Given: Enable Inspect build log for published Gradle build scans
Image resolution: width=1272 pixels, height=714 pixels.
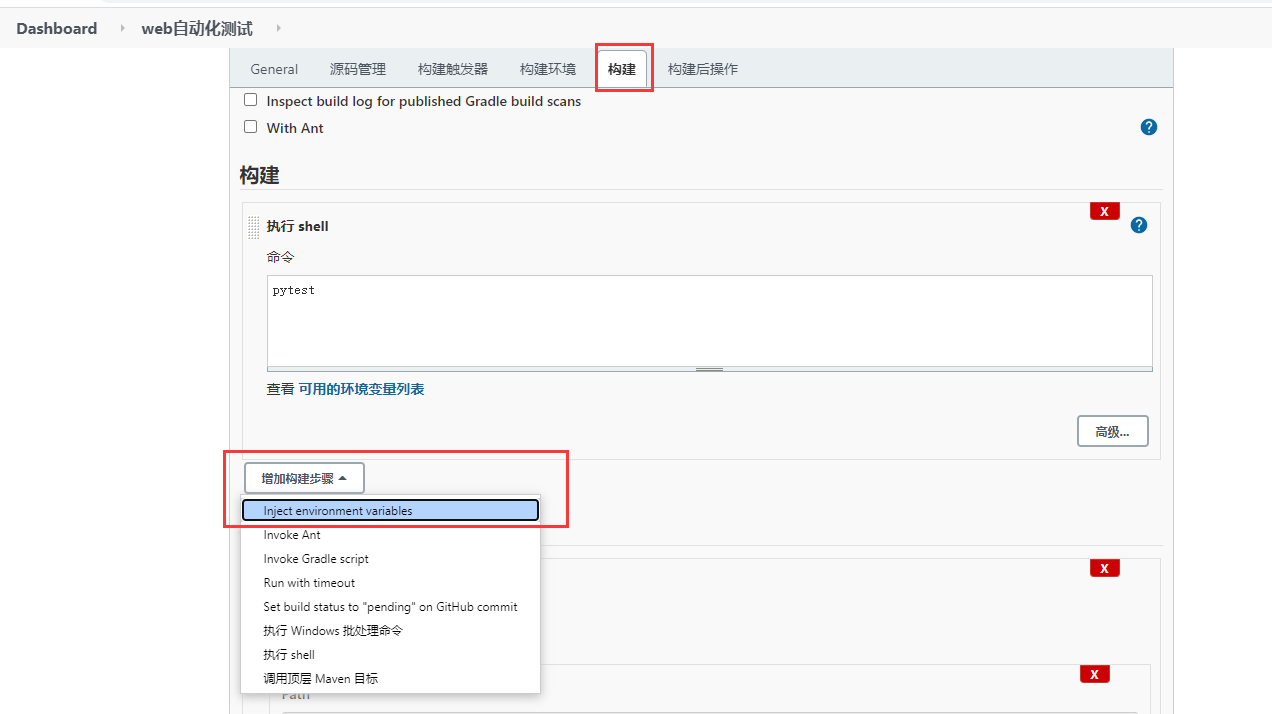Looking at the screenshot, I should tap(250, 99).
